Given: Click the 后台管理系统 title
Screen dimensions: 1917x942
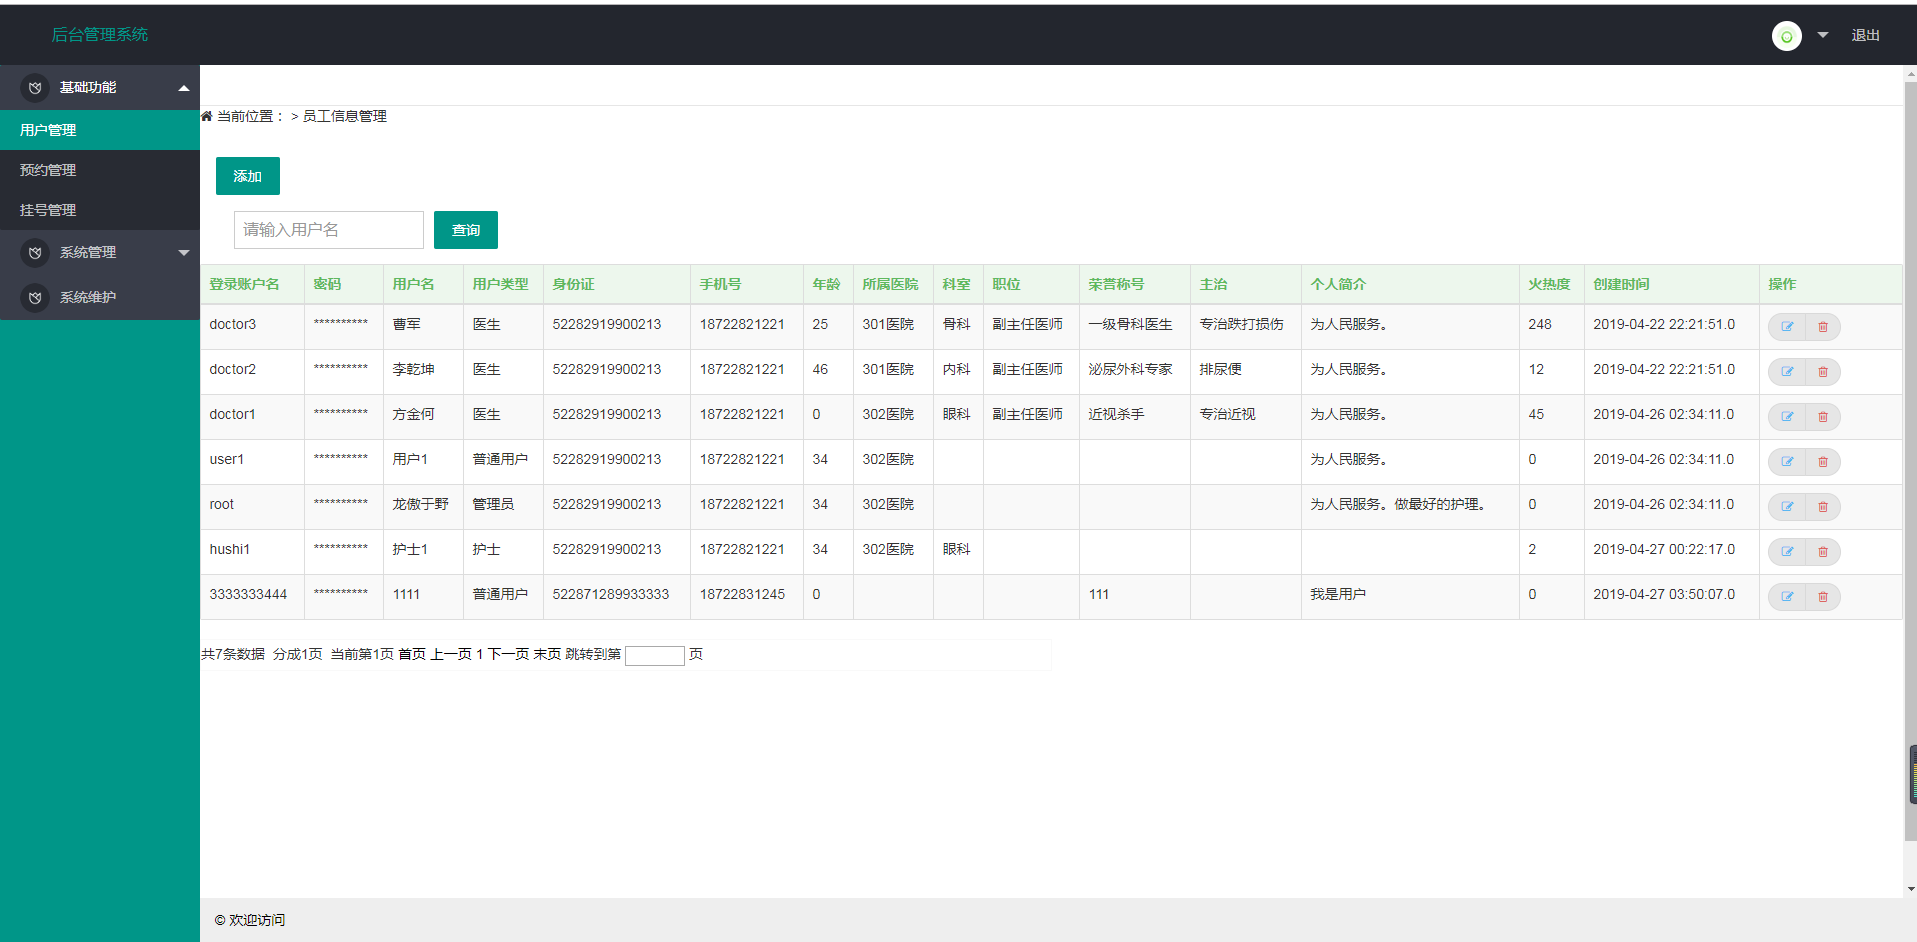Looking at the screenshot, I should tap(100, 35).
